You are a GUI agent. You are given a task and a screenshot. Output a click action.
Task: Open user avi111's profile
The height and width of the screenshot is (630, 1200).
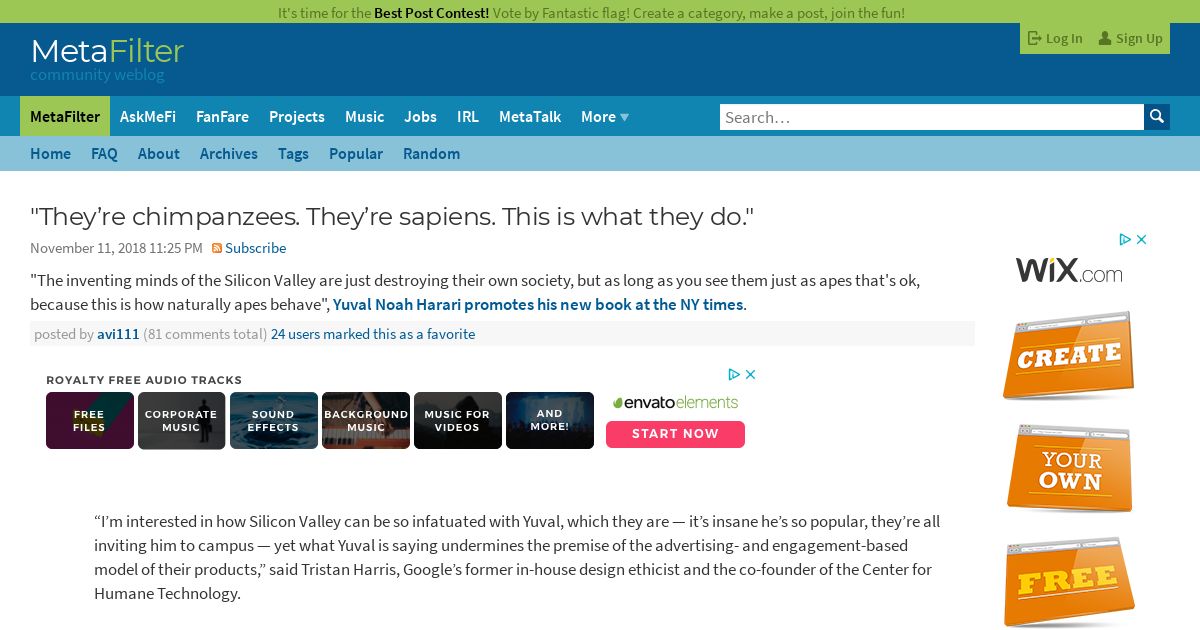click(118, 334)
